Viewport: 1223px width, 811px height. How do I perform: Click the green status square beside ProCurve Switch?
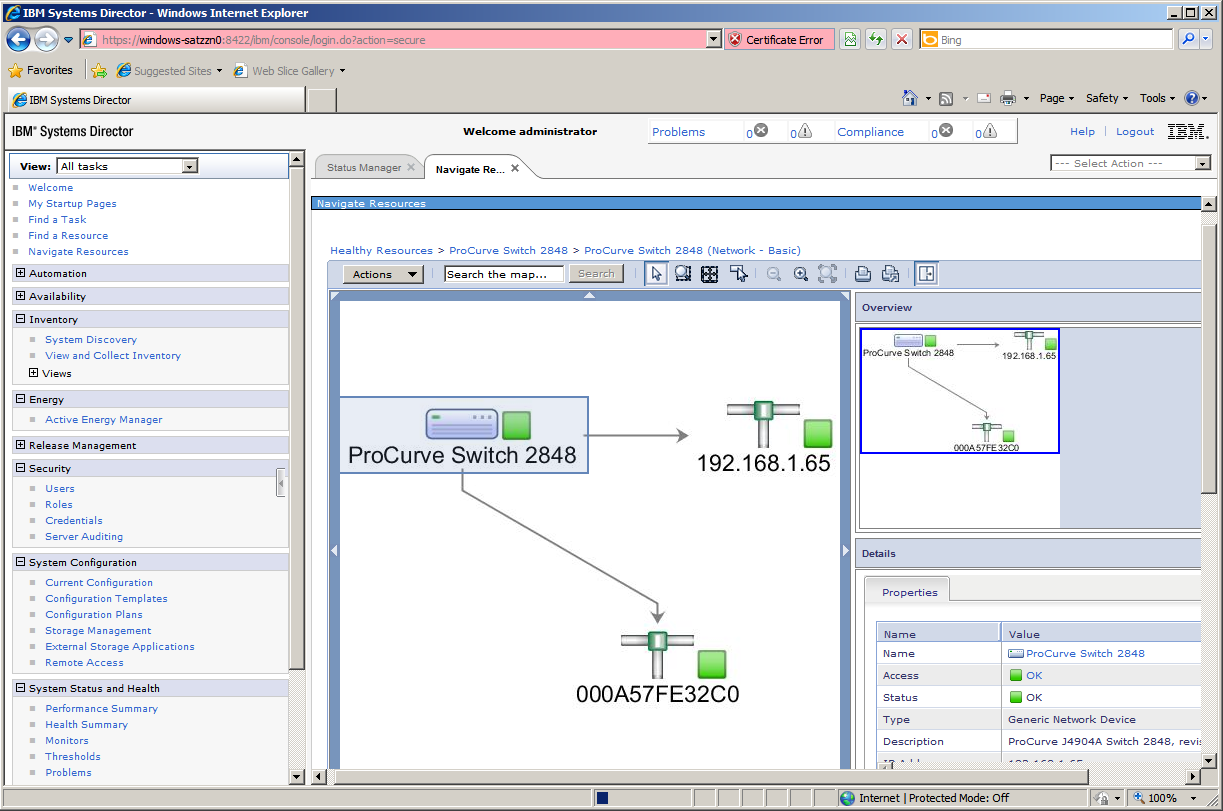click(516, 425)
